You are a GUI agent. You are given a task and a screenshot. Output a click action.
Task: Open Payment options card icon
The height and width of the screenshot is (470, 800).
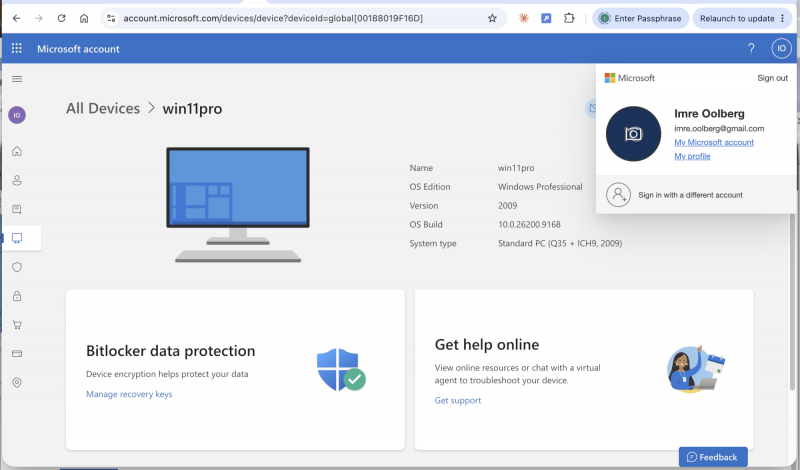tap(17, 354)
